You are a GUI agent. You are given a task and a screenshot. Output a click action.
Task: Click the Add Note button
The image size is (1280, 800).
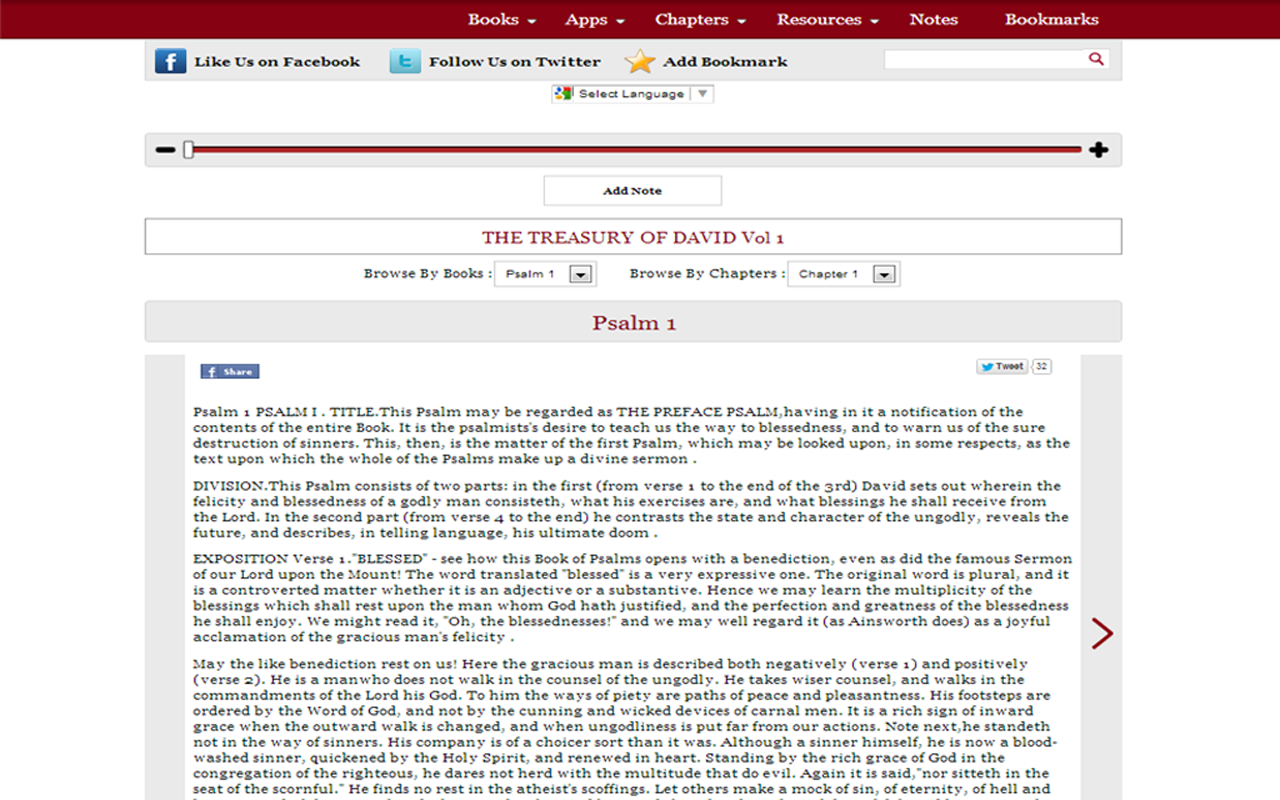[632, 190]
